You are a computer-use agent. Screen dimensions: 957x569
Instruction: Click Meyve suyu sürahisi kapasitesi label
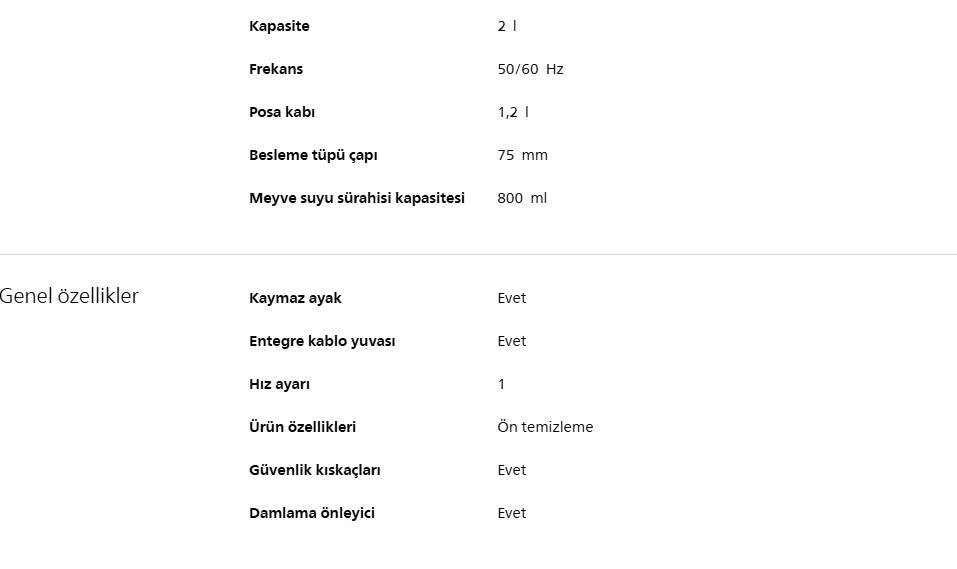click(x=357, y=198)
